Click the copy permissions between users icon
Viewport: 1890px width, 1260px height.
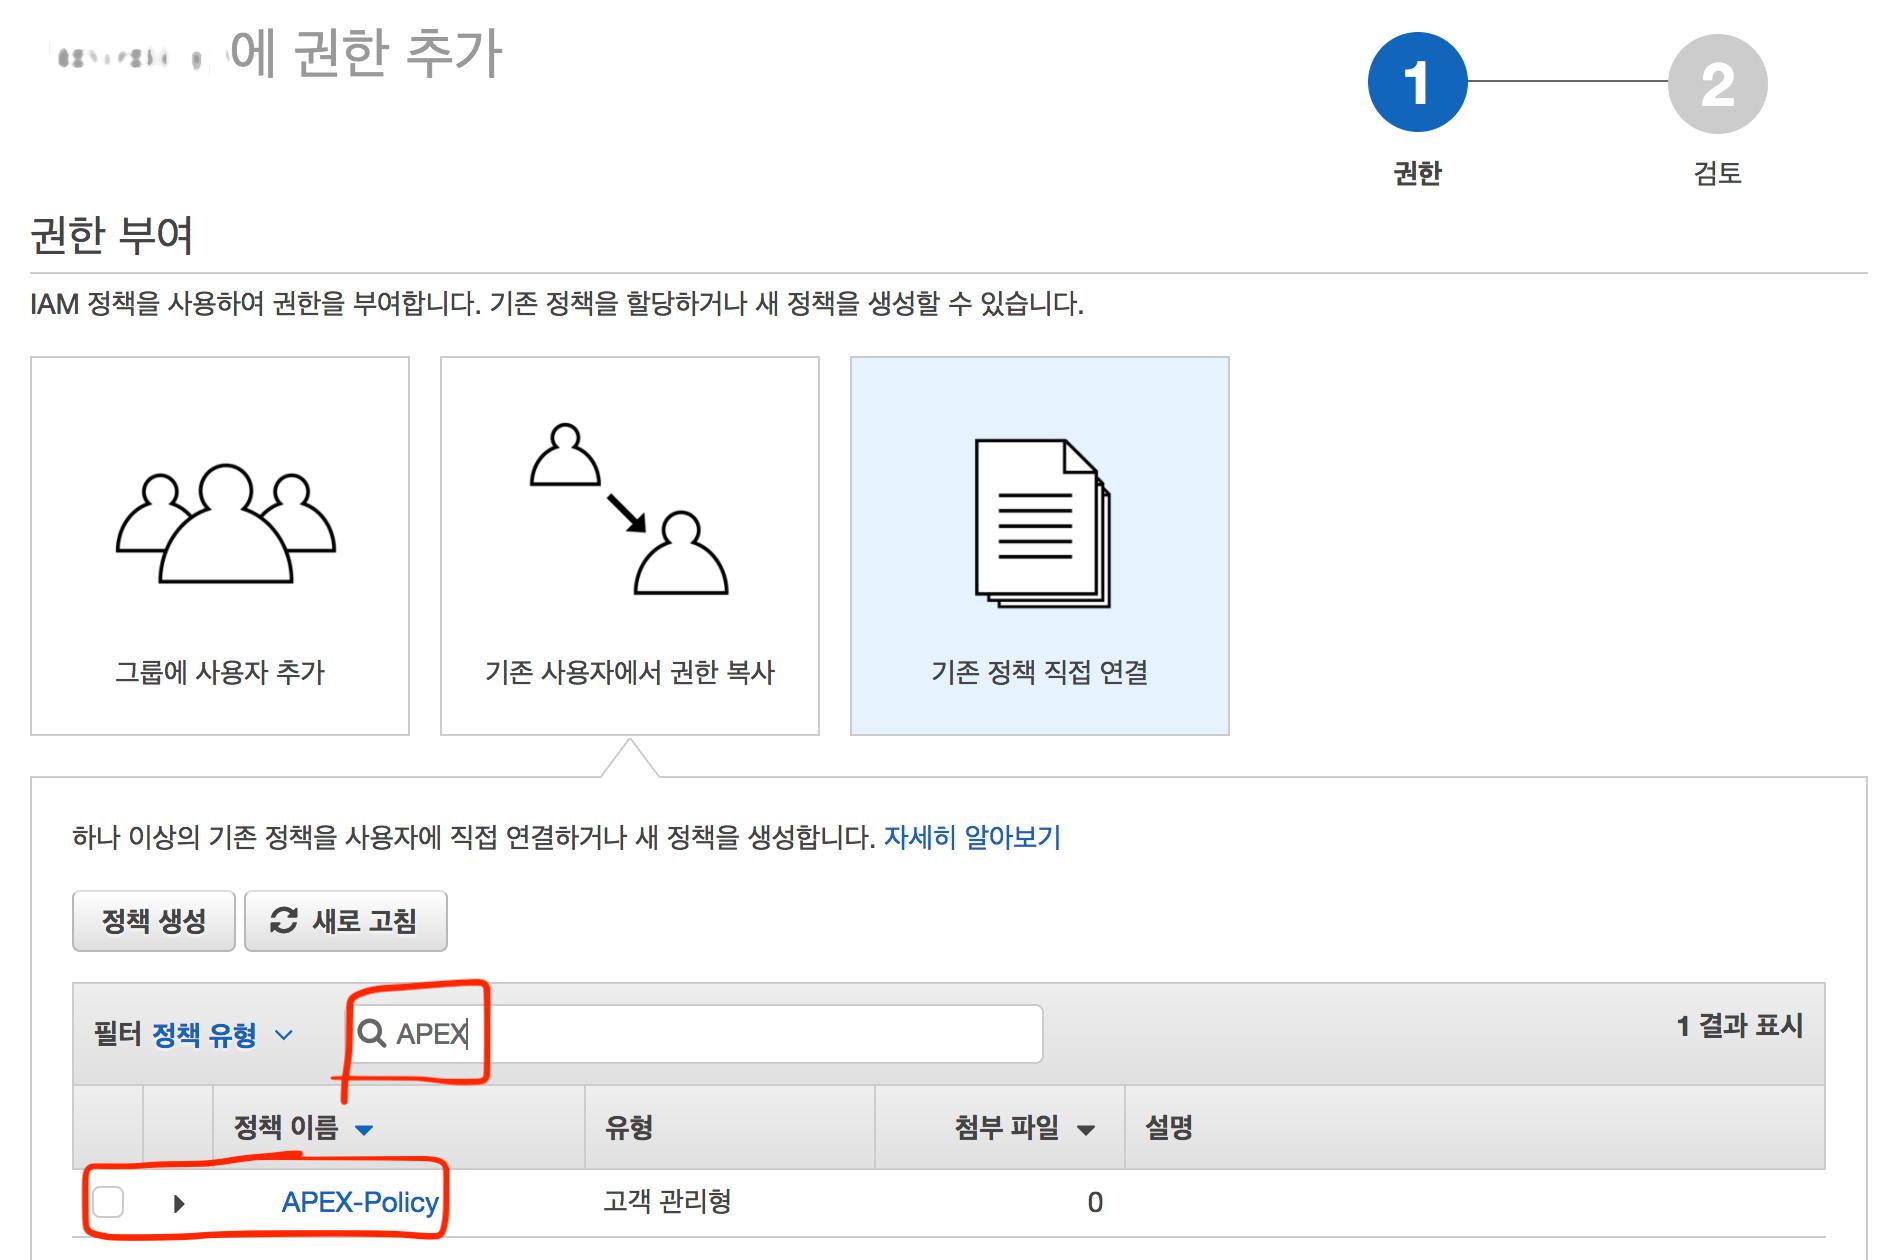[628, 510]
